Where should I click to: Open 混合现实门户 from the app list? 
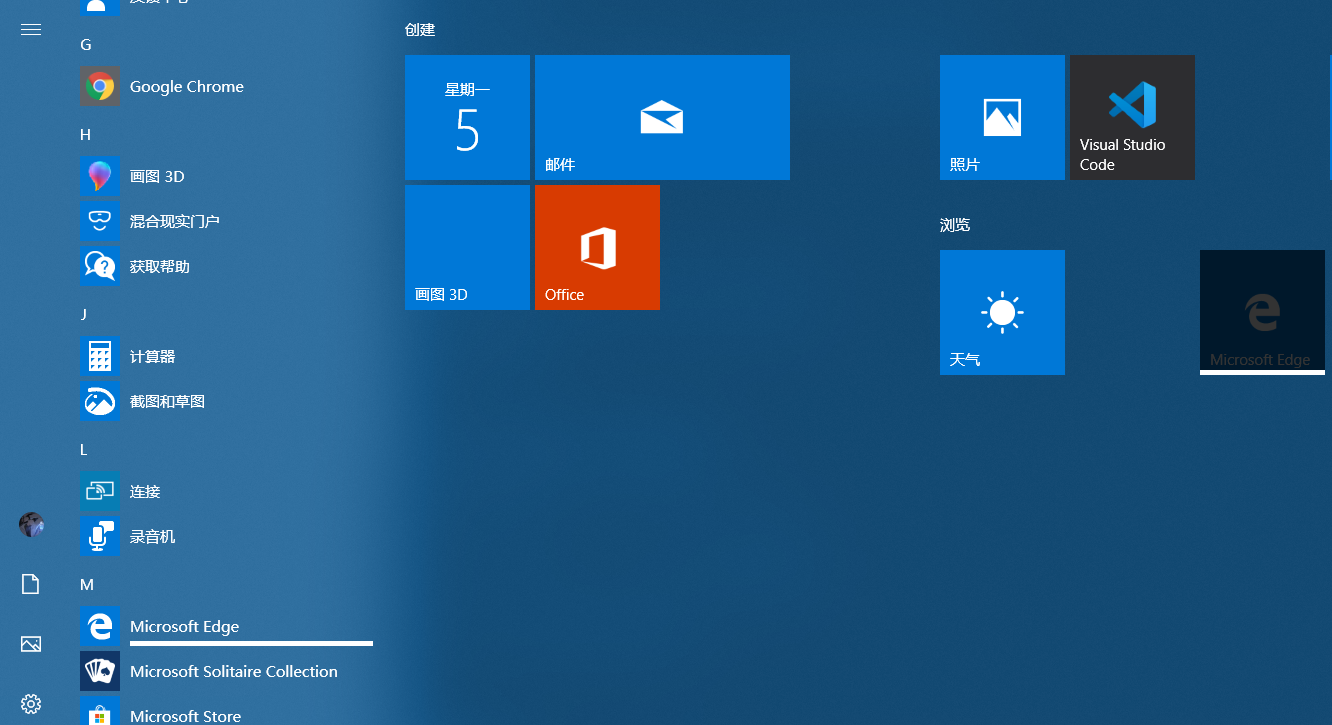227,221
